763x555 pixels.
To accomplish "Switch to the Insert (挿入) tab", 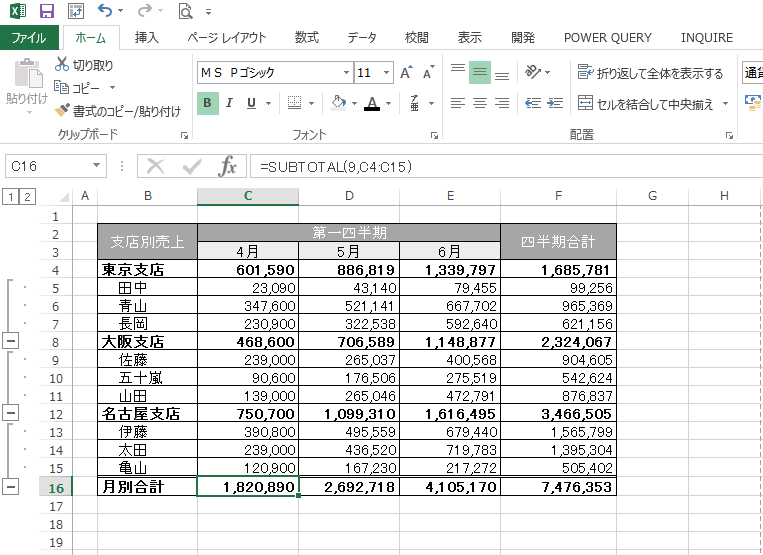I will (x=146, y=37).
